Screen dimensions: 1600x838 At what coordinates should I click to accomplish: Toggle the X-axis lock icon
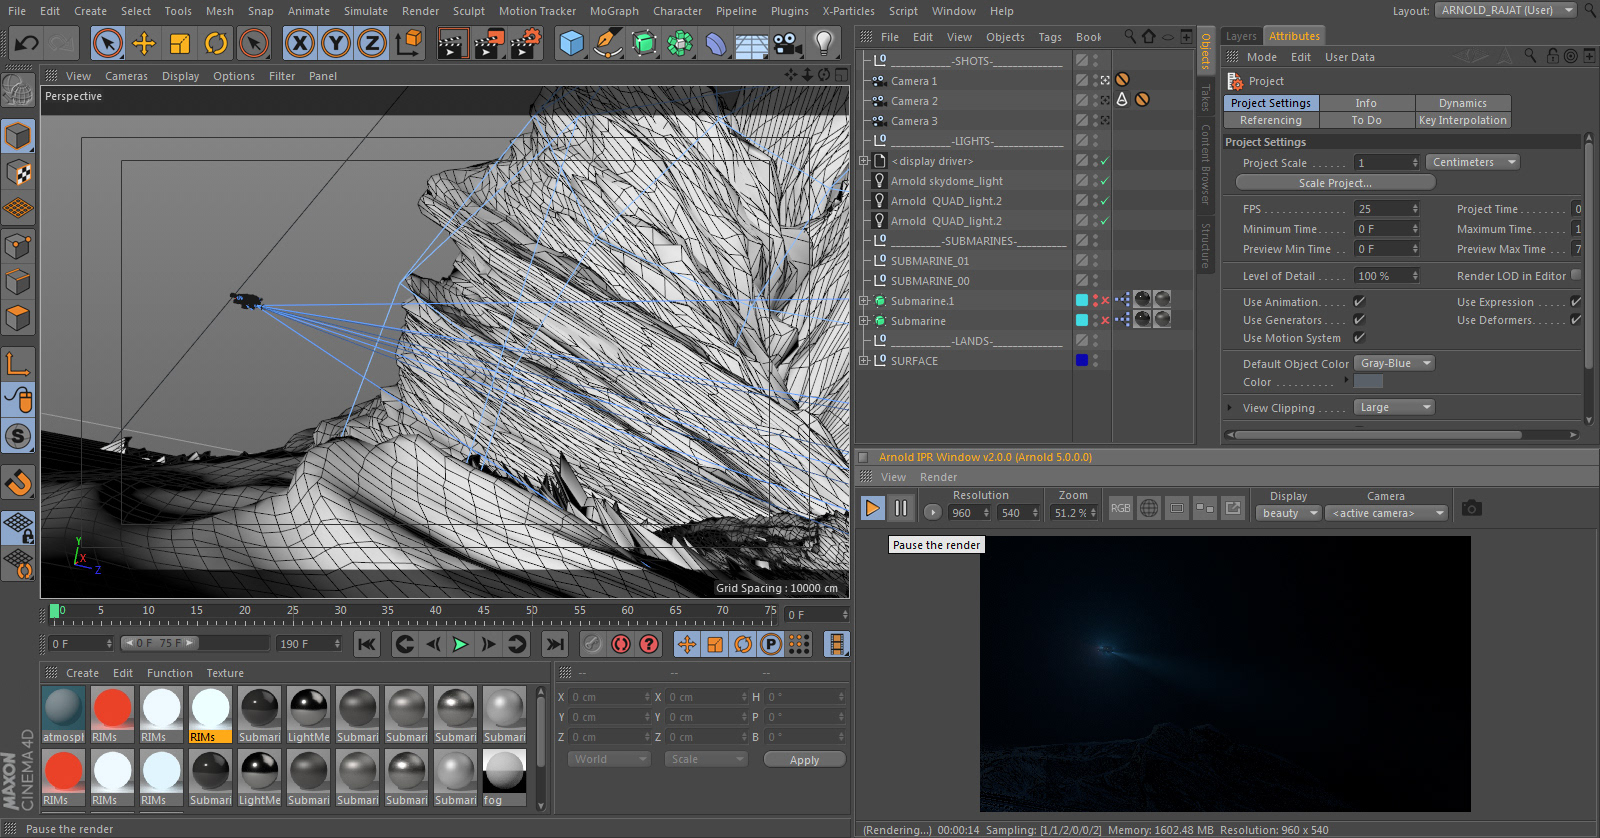299,43
